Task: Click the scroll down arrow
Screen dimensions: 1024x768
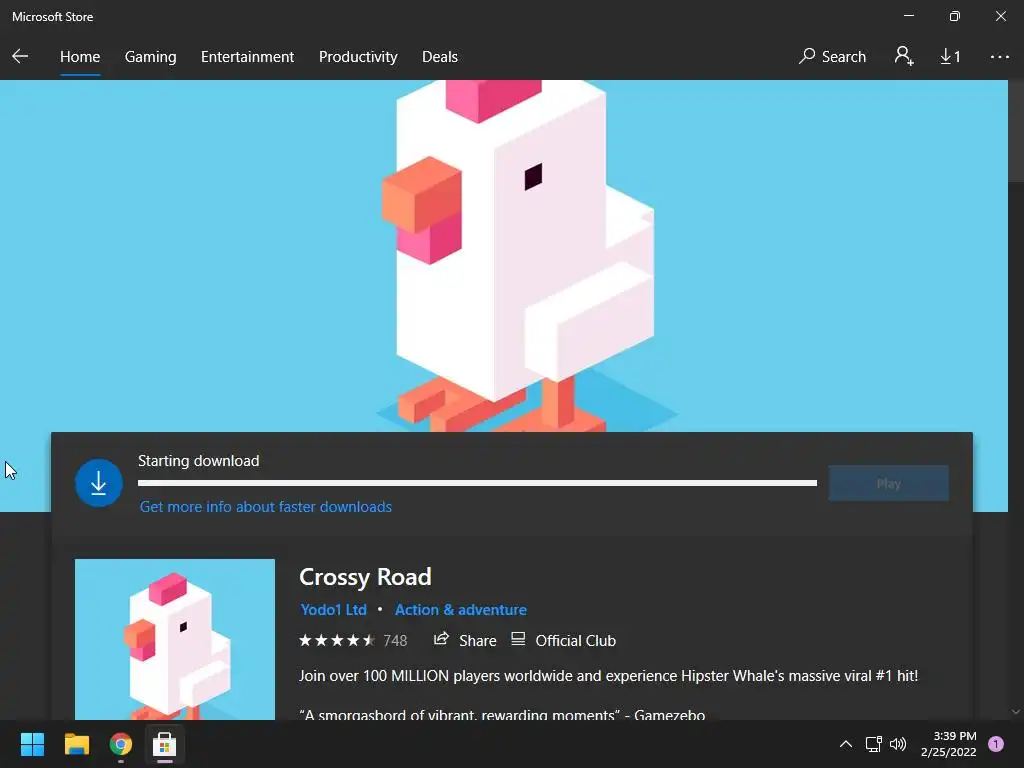Action: click(x=1016, y=712)
